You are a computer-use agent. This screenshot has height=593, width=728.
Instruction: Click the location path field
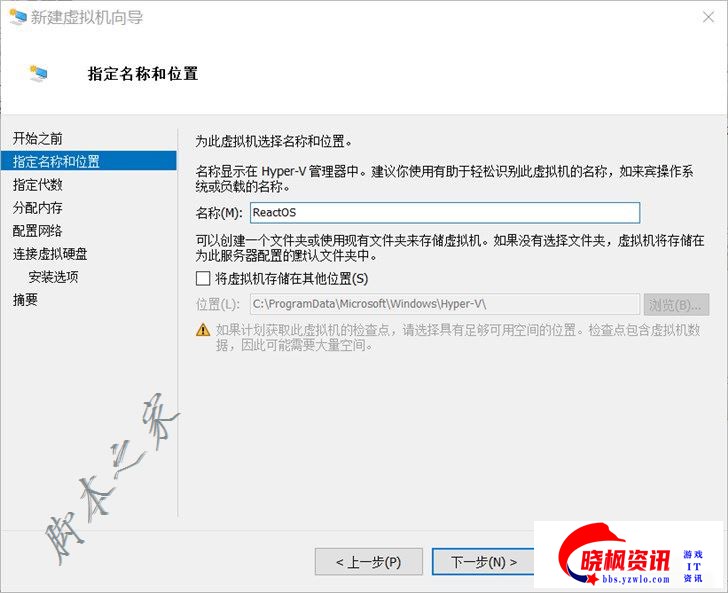click(443, 304)
